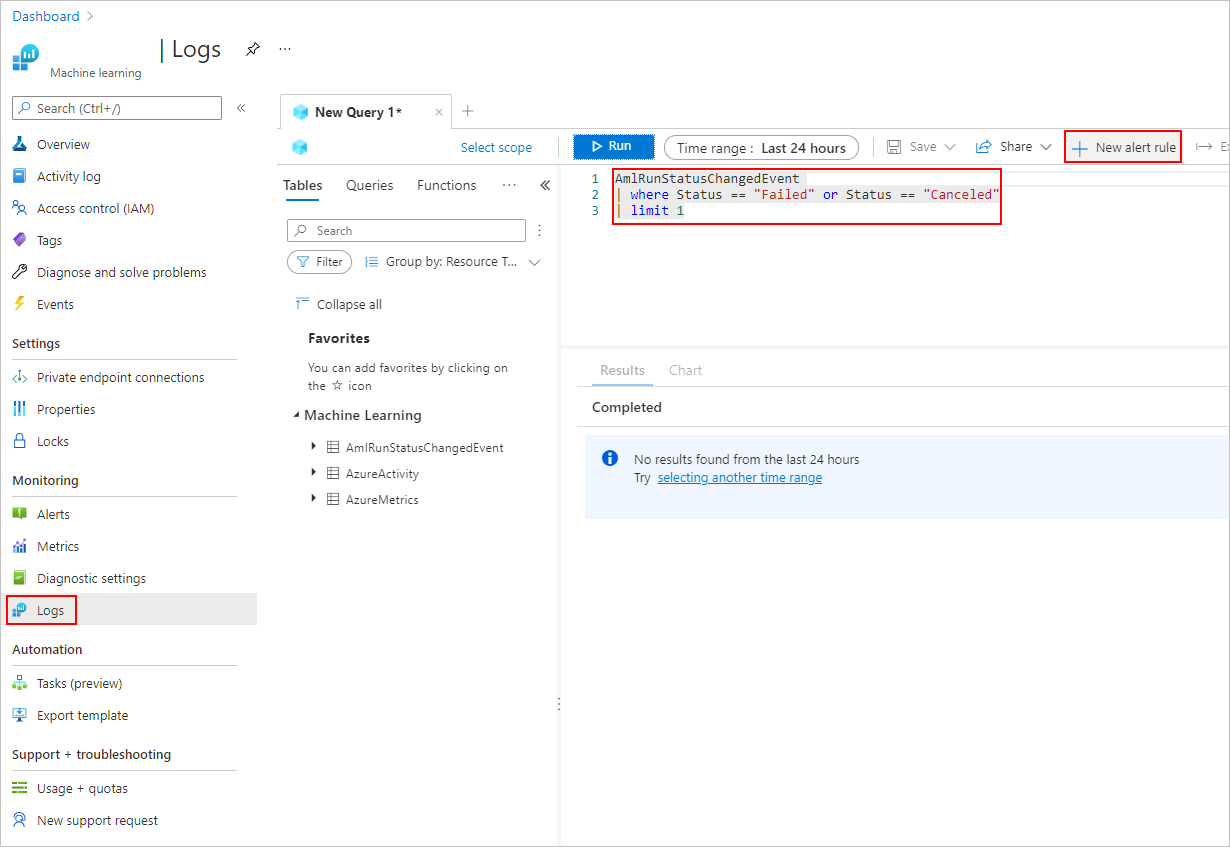Add a new query tab
This screenshot has height=847, width=1230.
467,111
